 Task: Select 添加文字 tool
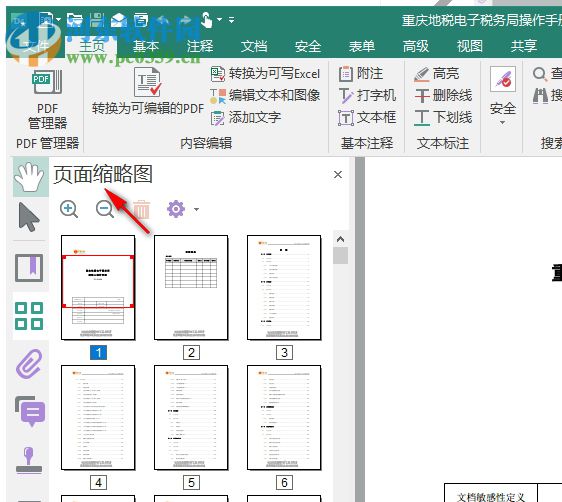(246, 117)
